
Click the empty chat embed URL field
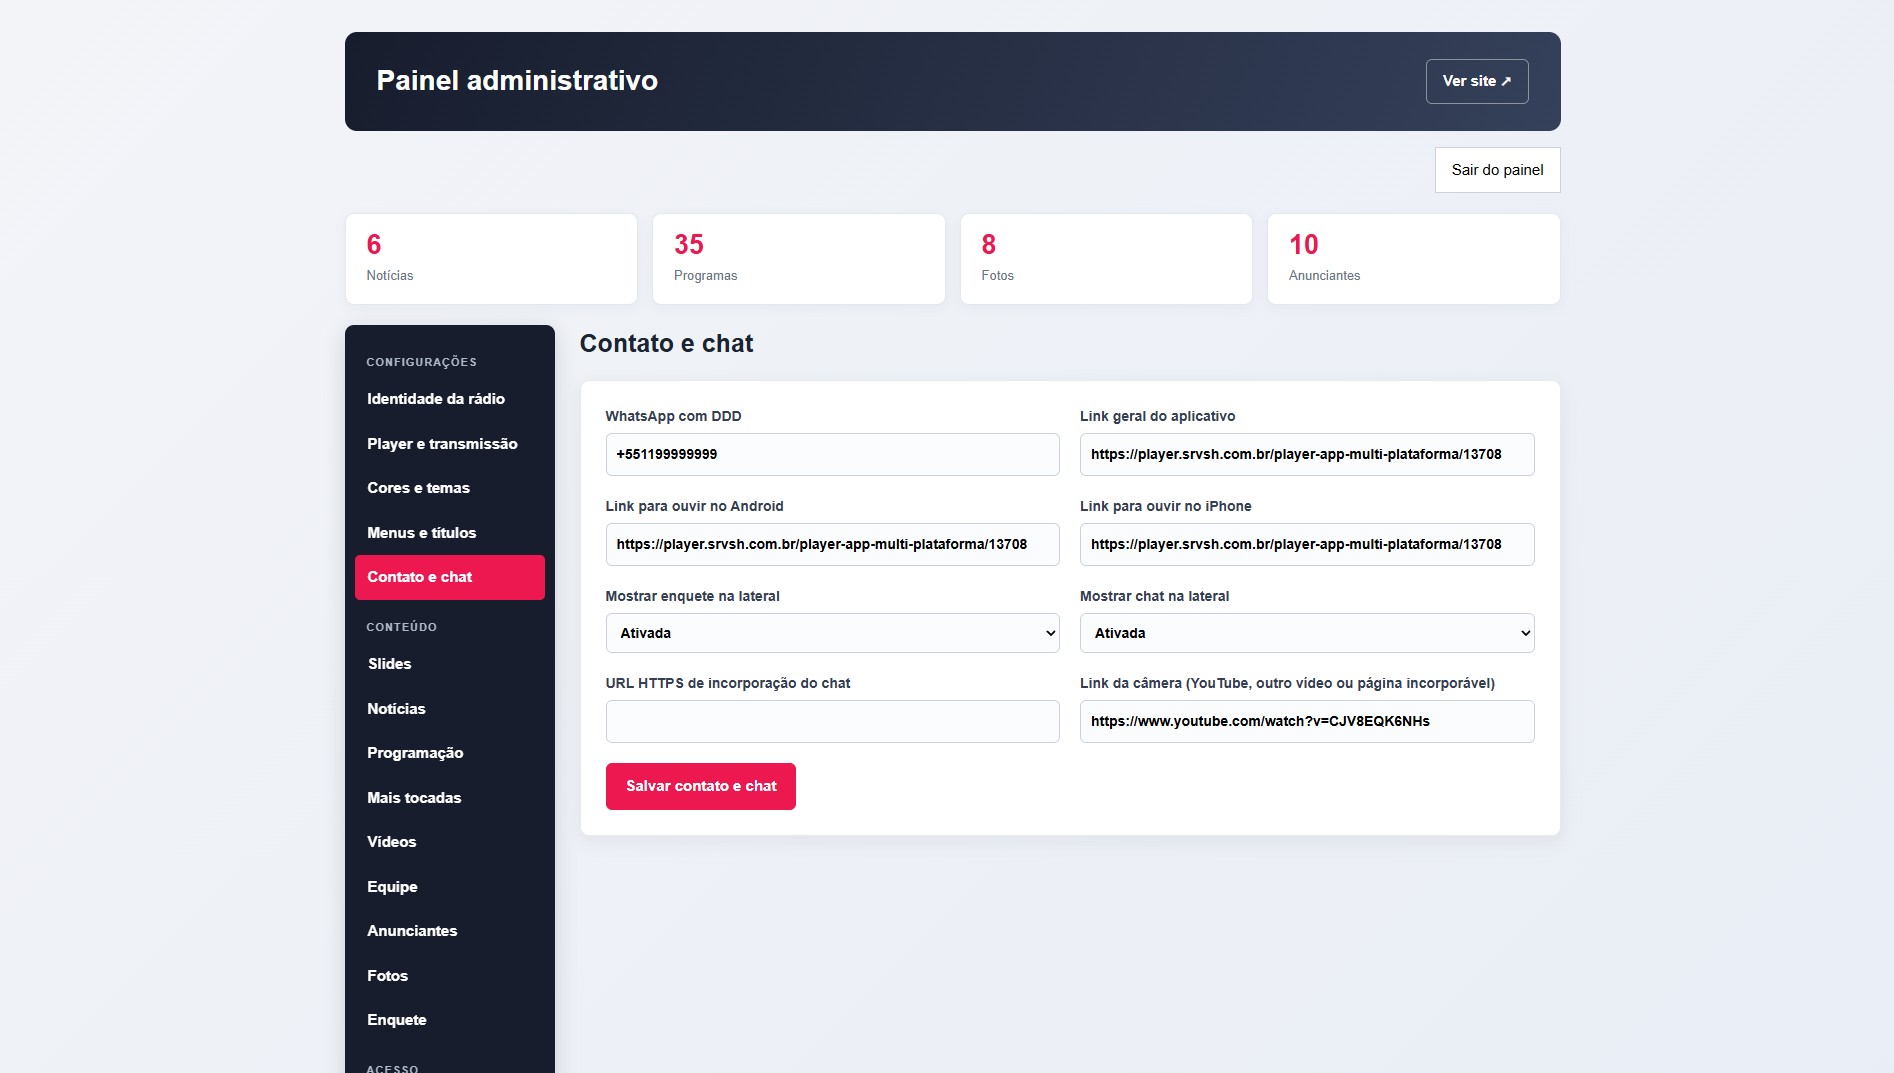[x=832, y=721]
